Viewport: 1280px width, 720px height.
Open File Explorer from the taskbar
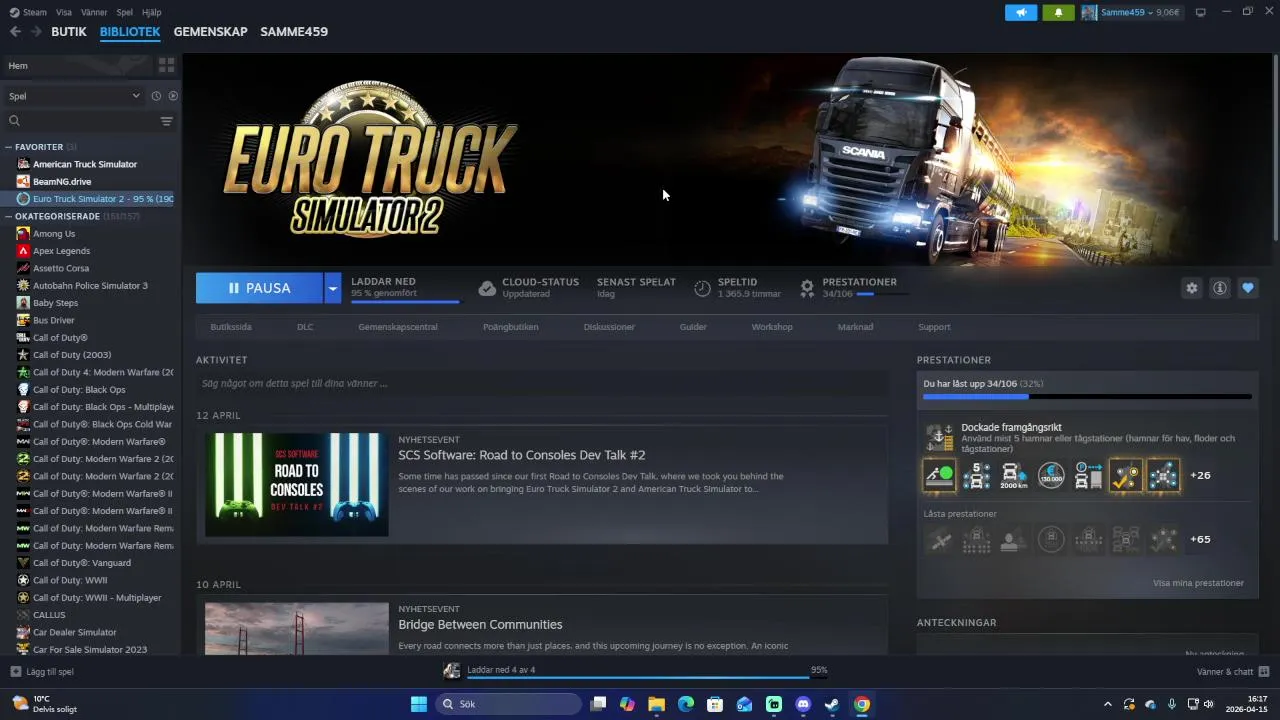(656, 704)
